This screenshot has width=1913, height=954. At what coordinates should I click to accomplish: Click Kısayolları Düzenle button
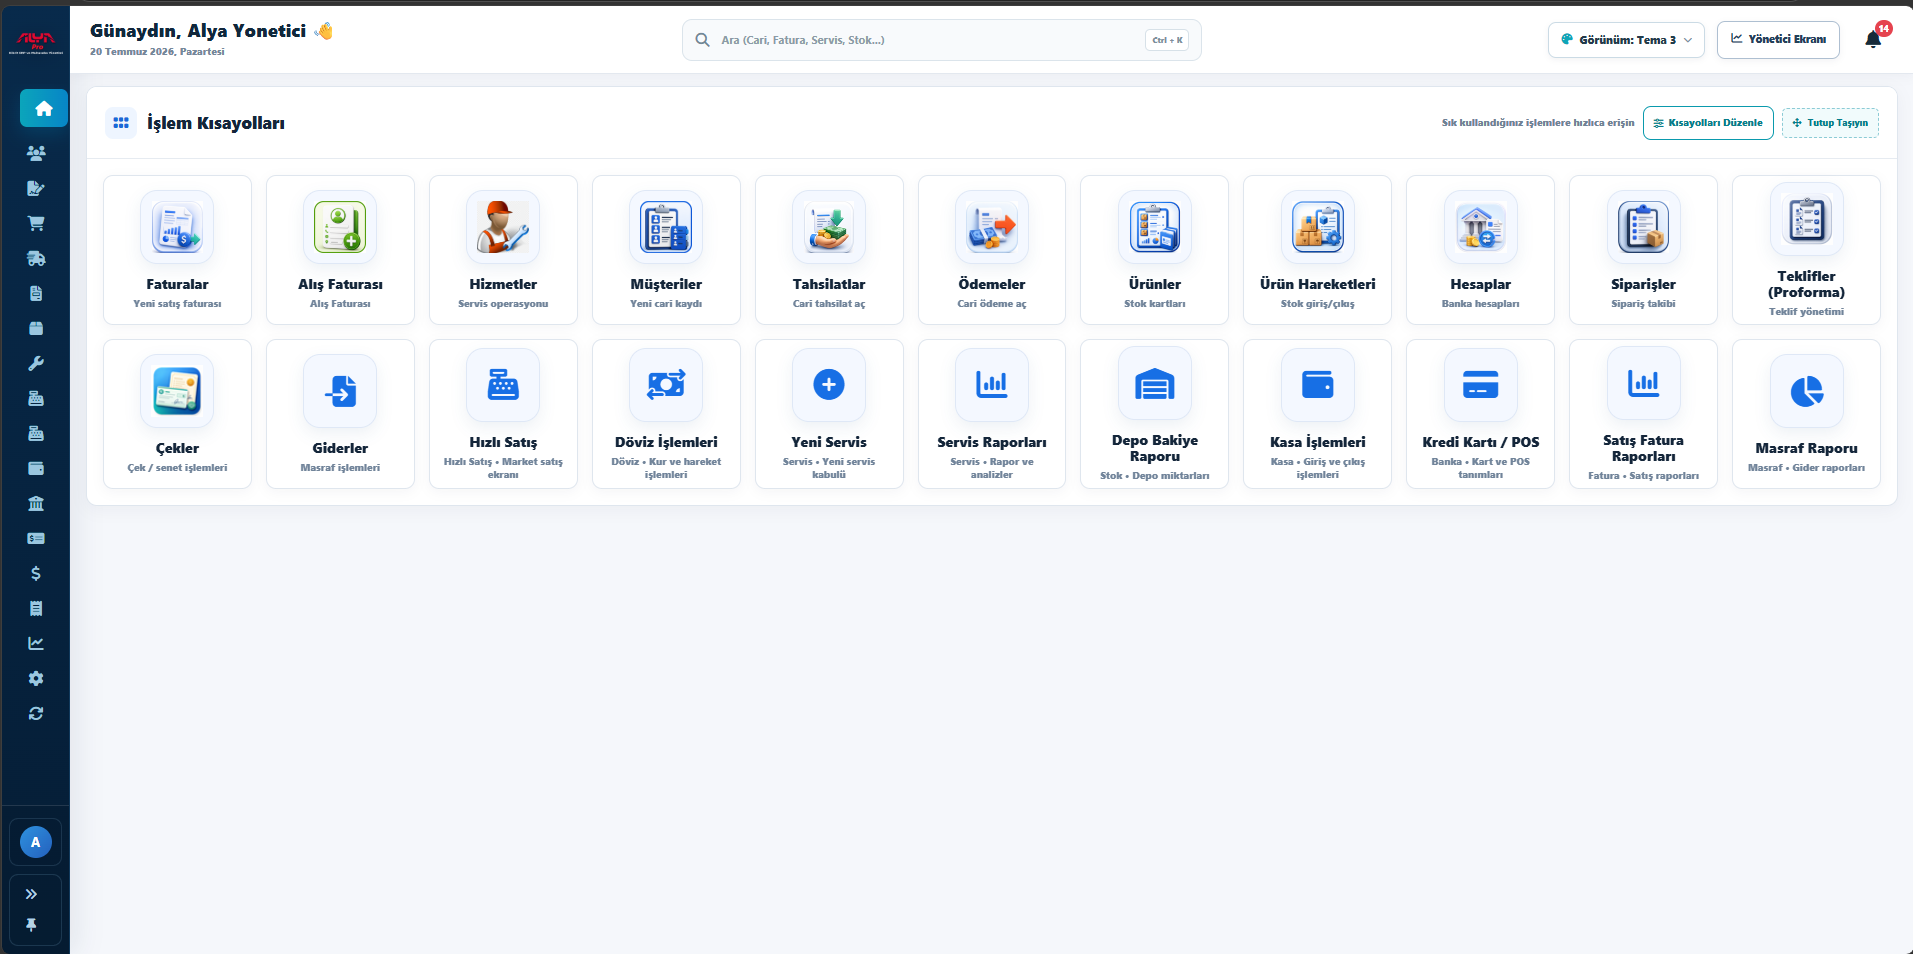[x=1708, y=123]
